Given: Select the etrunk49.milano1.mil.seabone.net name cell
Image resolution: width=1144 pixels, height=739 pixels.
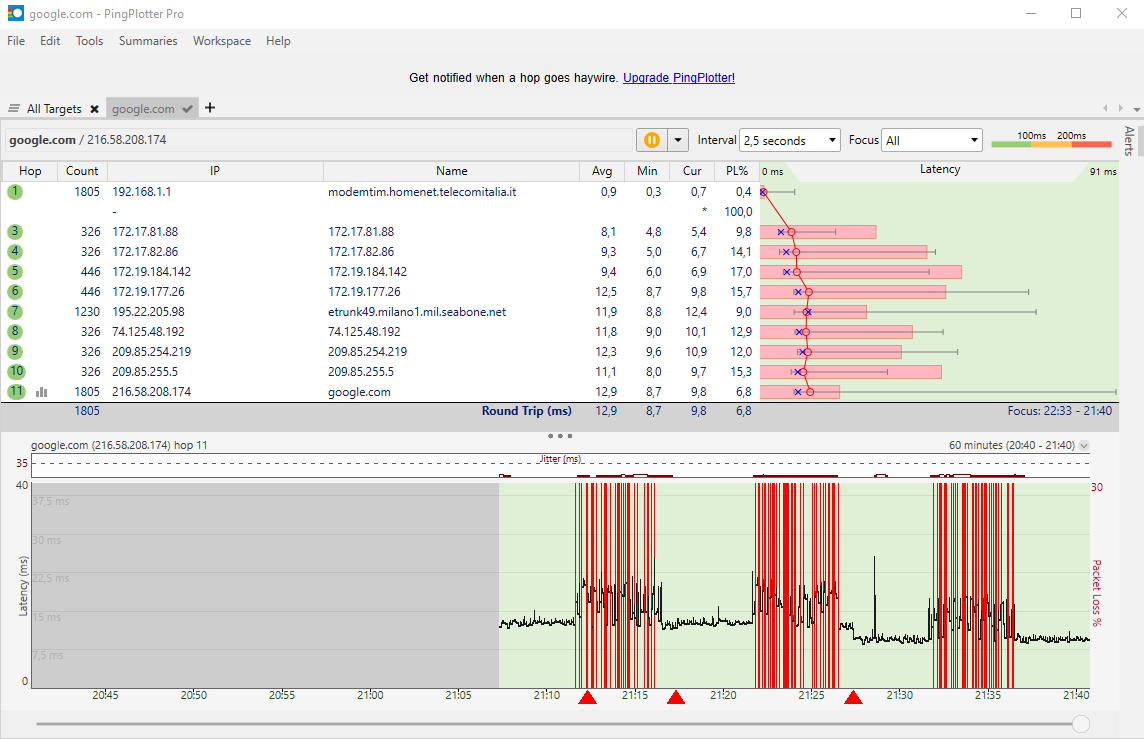Looking at the screenshot, I should pyautogui.click(x=417, y=312).
